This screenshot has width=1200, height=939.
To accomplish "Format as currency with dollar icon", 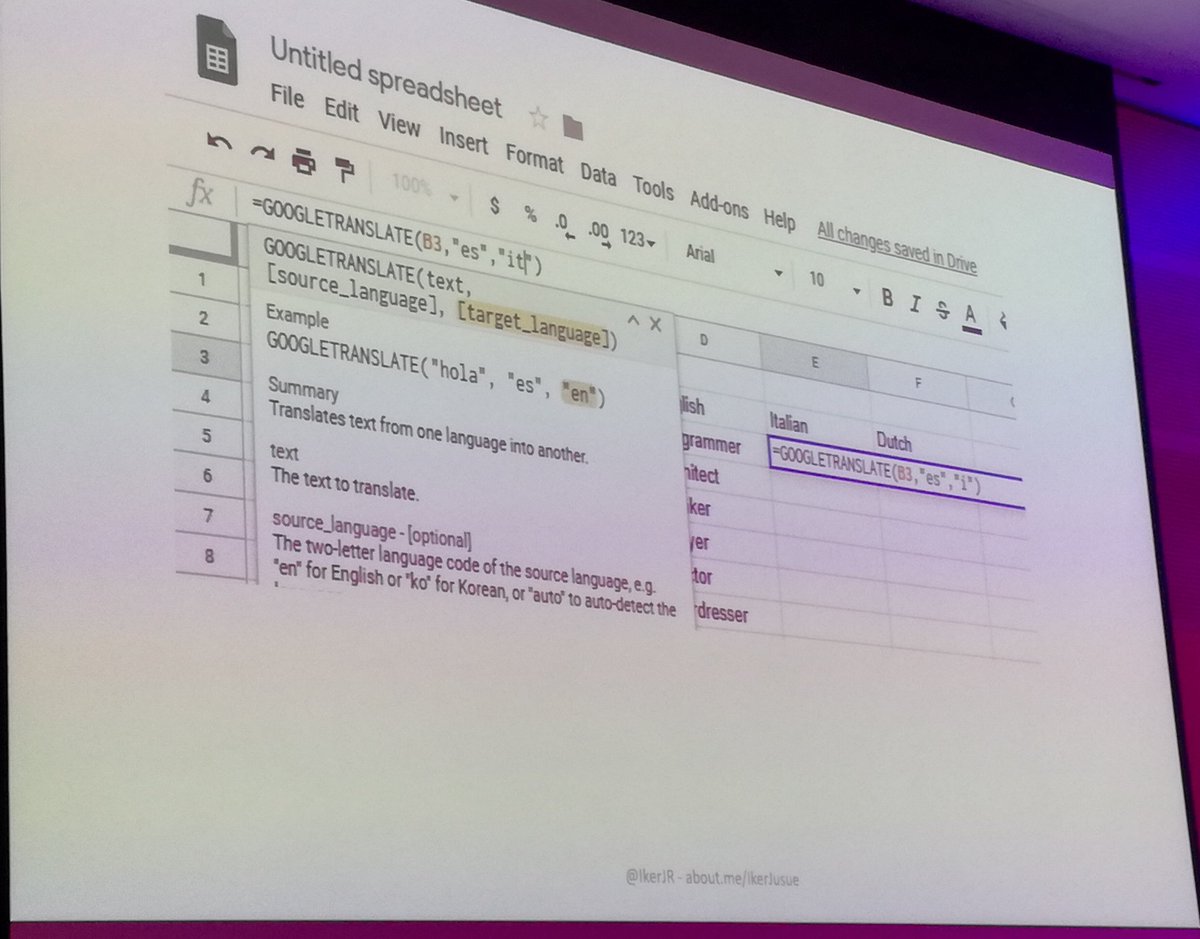I will (x=494, y=205).
